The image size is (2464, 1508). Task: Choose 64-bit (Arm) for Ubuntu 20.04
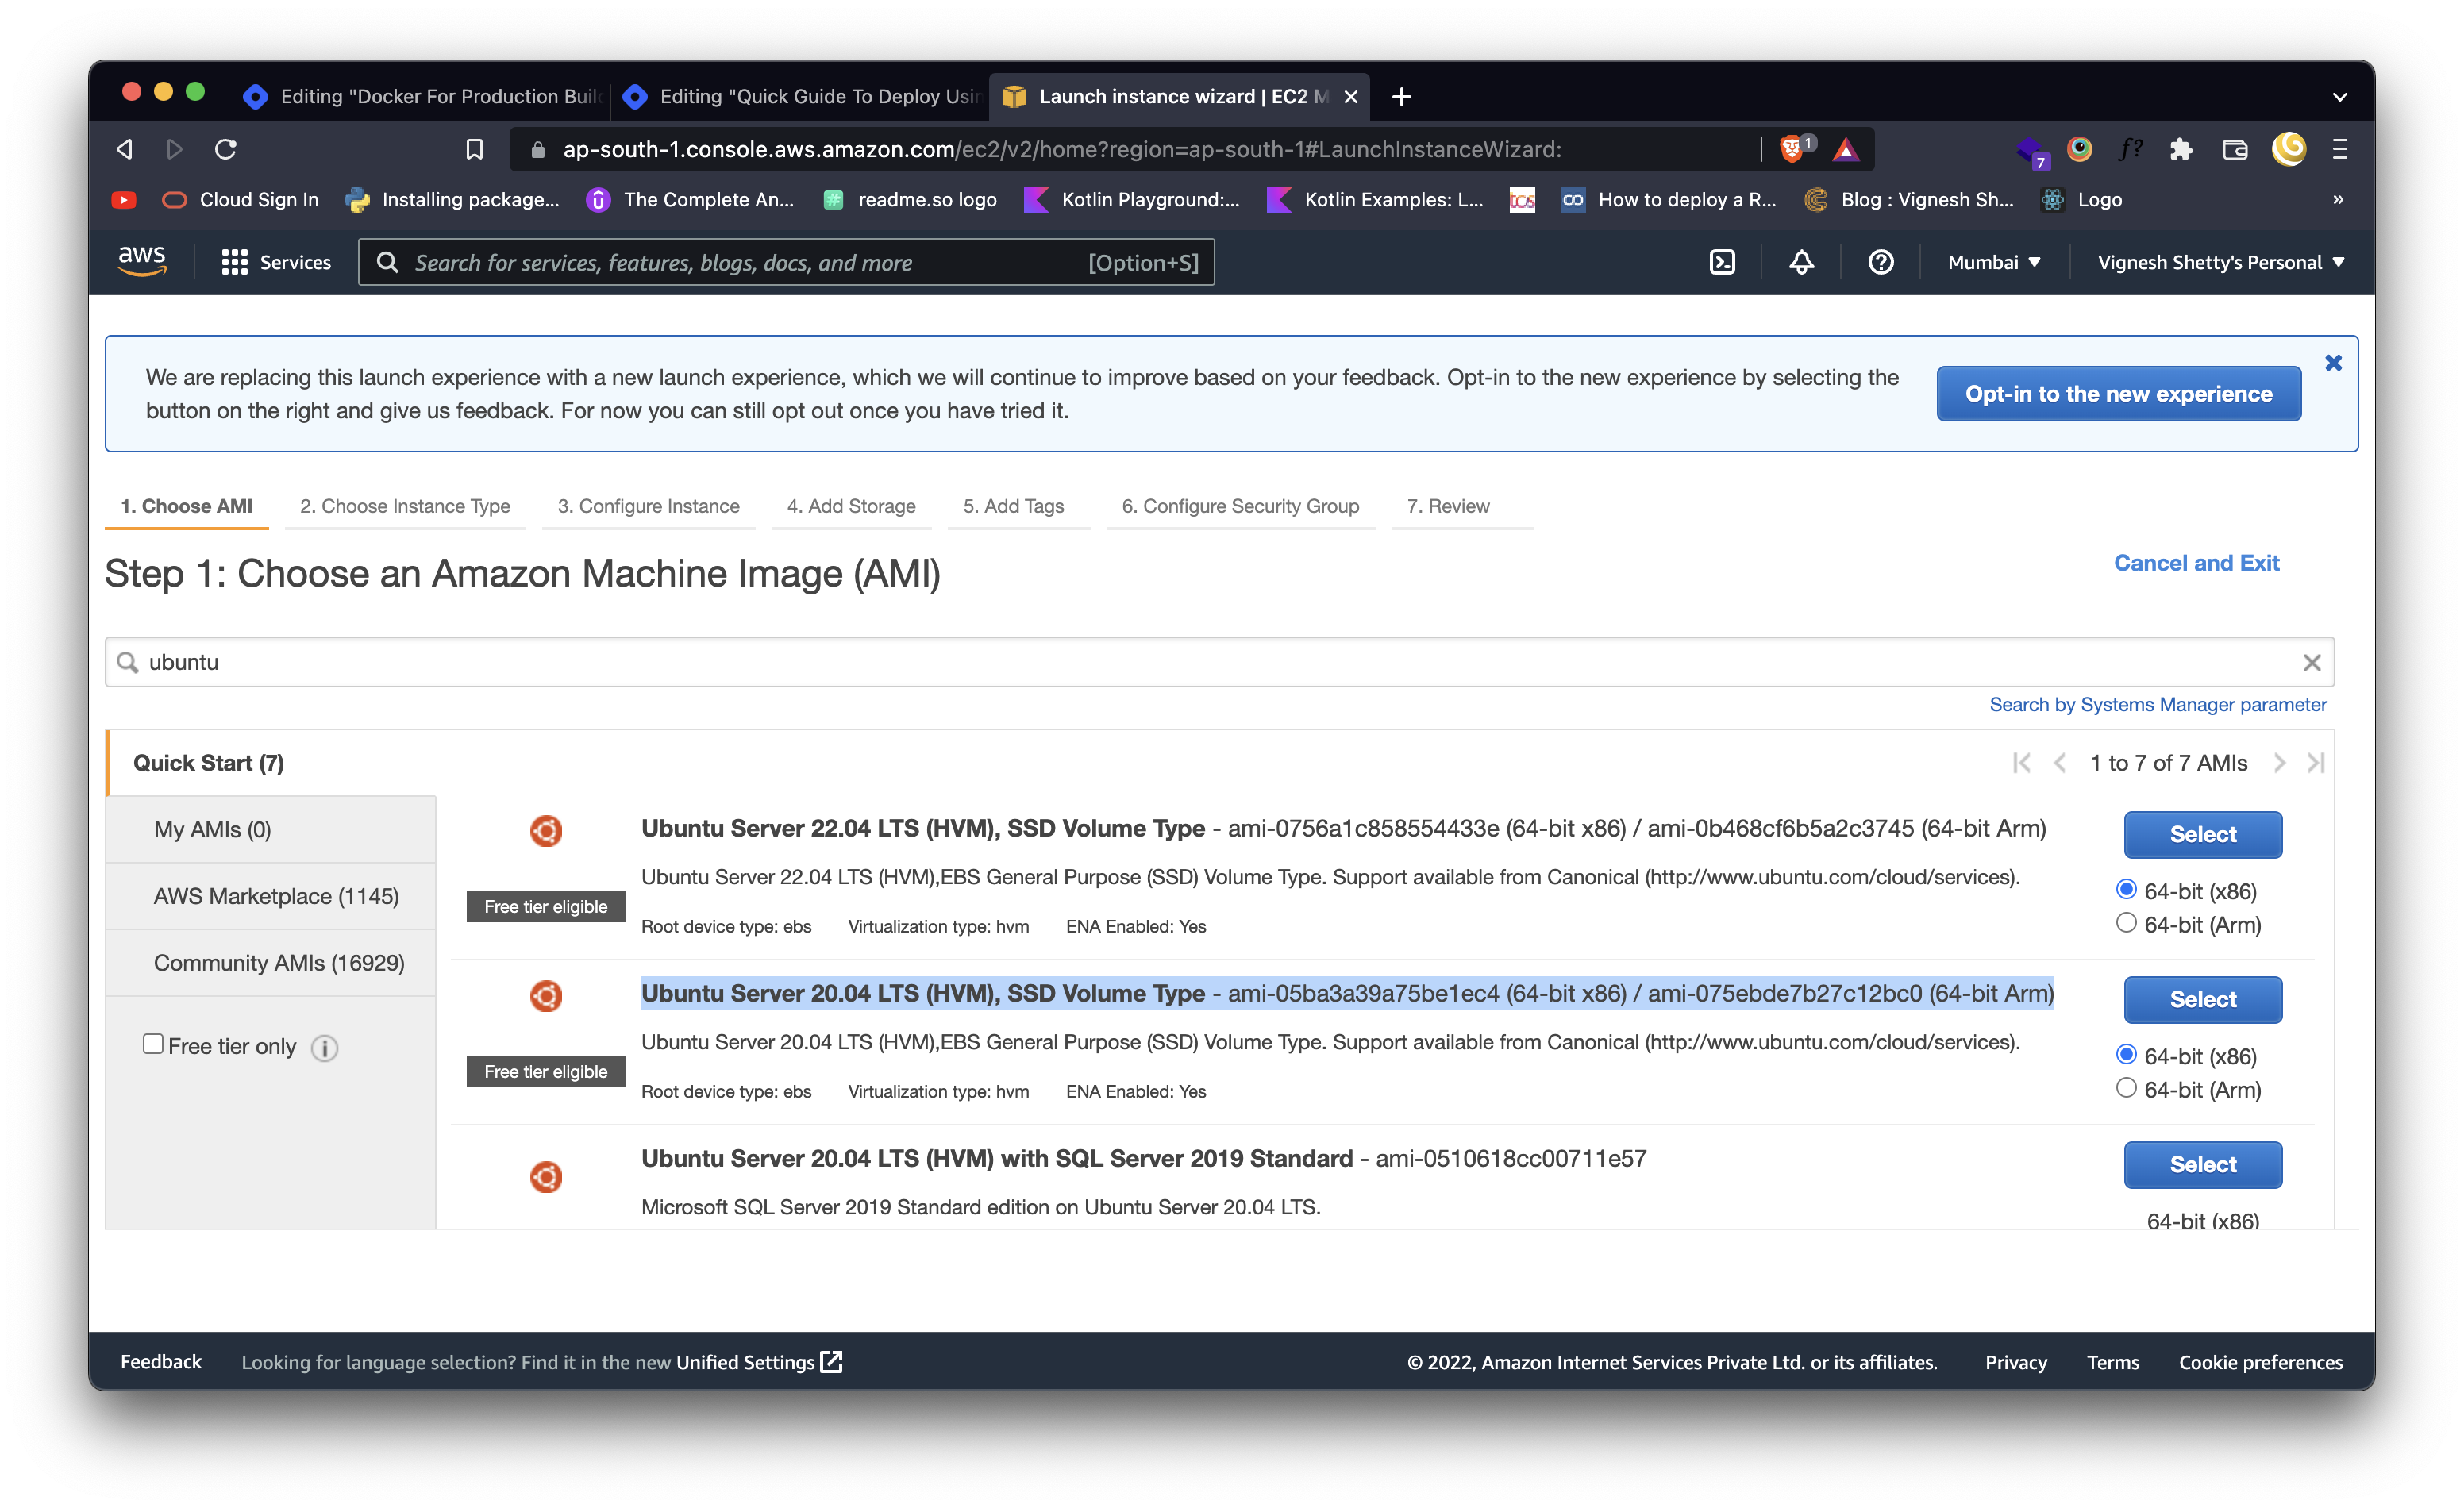[x=2126, y=1088]
